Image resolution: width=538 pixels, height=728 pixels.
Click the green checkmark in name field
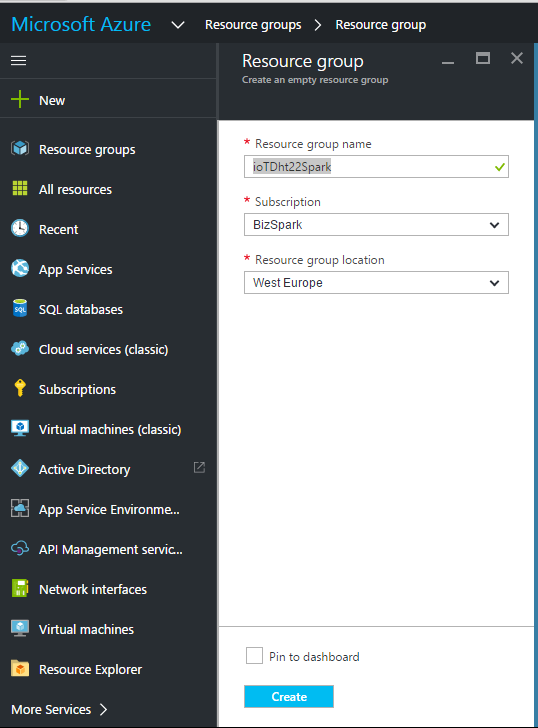[x=500, y=167]
